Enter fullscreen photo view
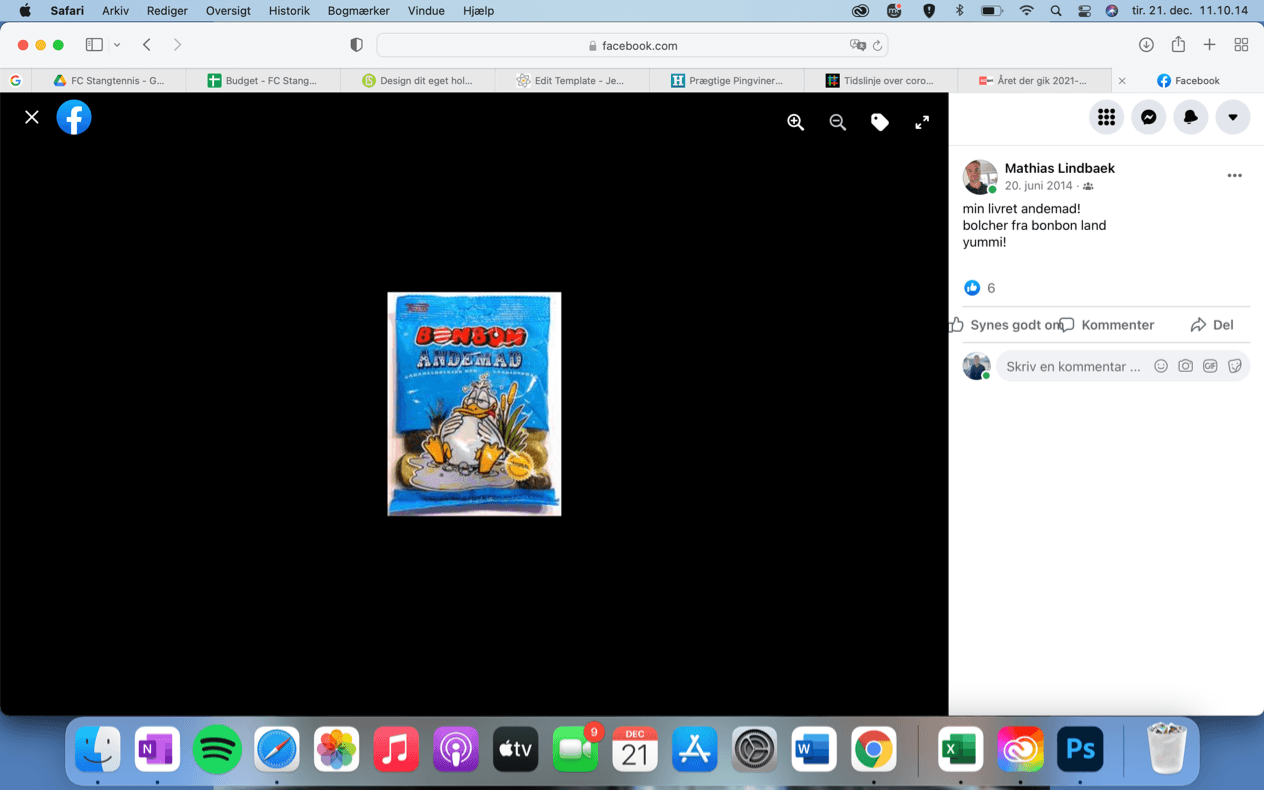Image resolution: width=1264 pixels, height=790 pixels. [x=922, y=122]
